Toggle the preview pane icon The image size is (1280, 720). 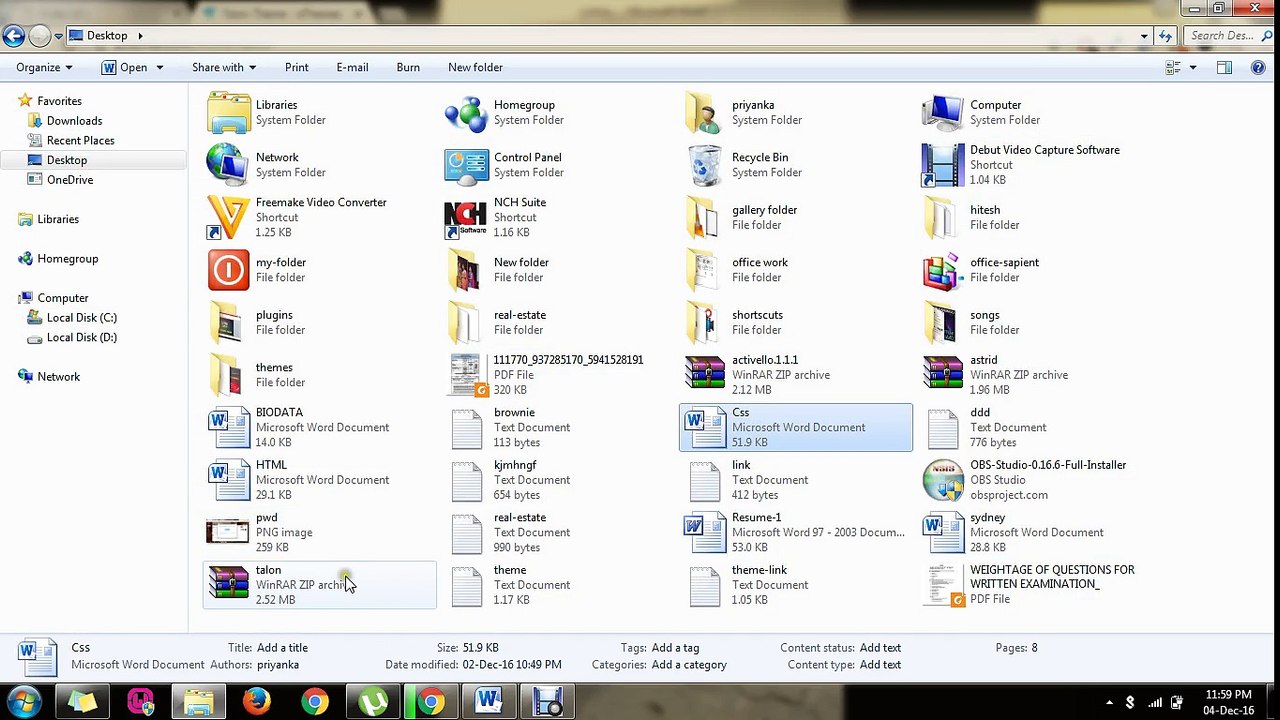[1224, 67]
